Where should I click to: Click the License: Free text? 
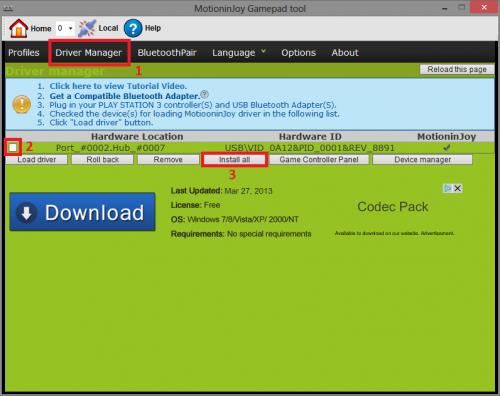[195, 205]
